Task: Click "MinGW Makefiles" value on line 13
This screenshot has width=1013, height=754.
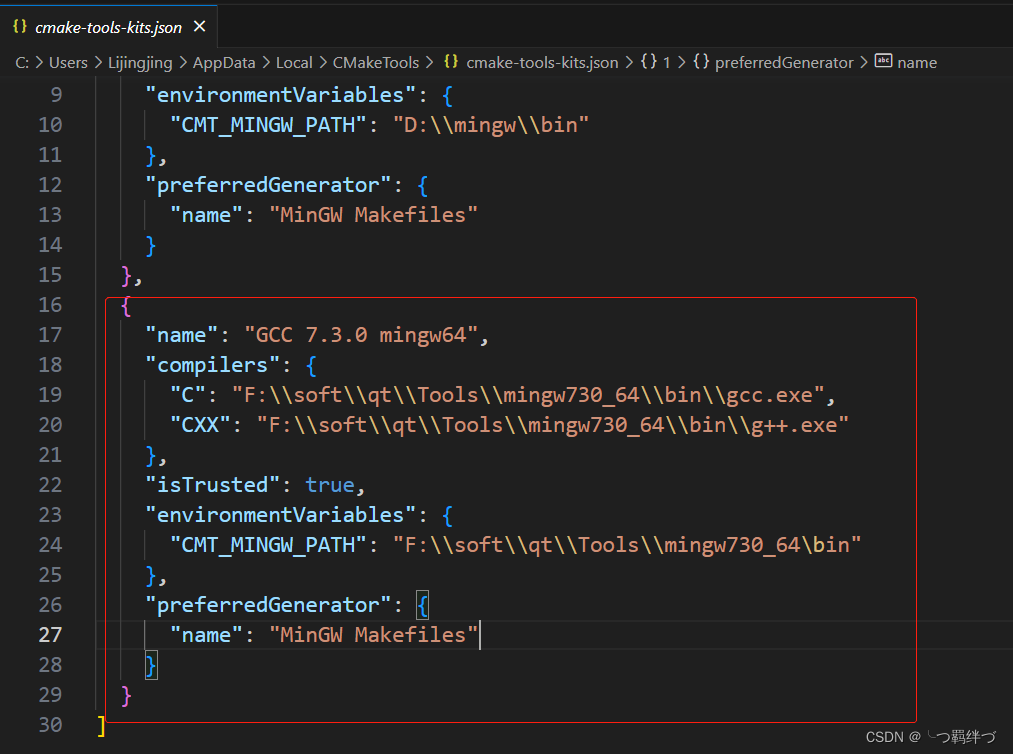Action: click(x=373, y=215)
